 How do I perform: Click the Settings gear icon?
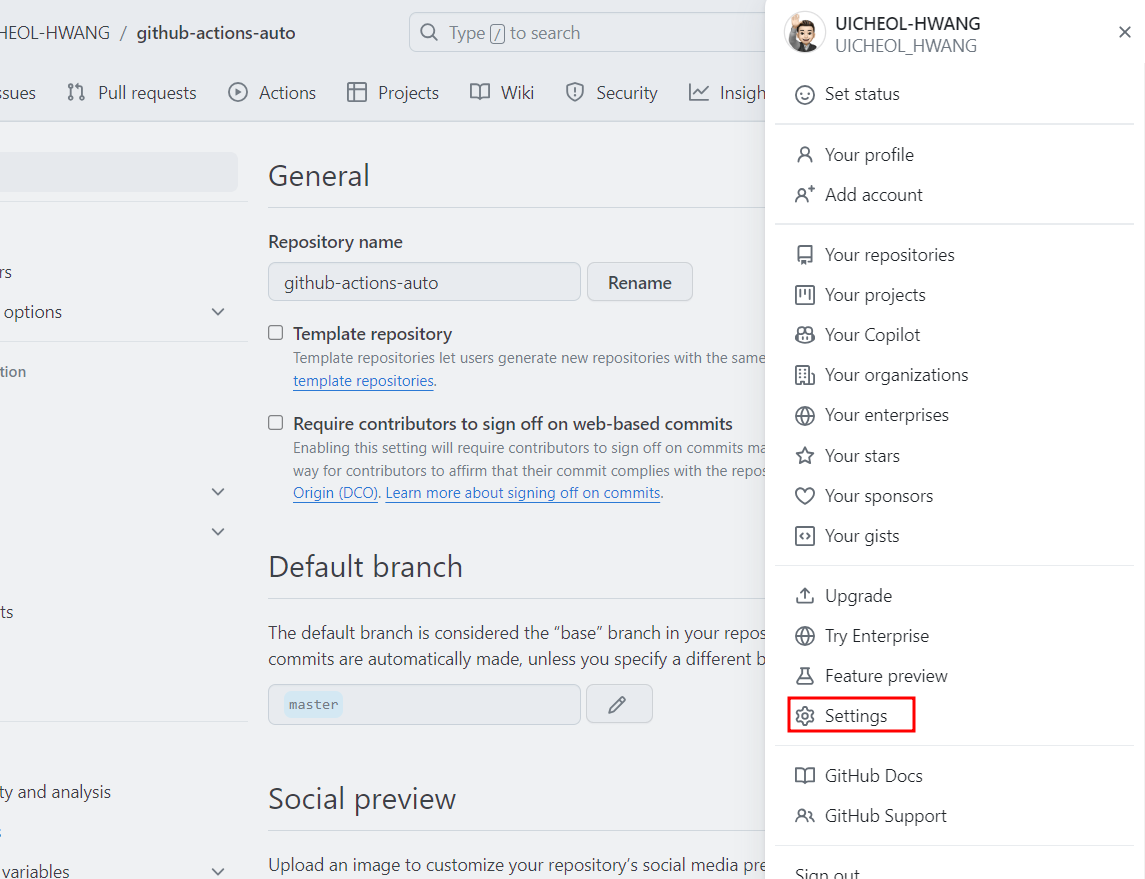pos(805,716)
